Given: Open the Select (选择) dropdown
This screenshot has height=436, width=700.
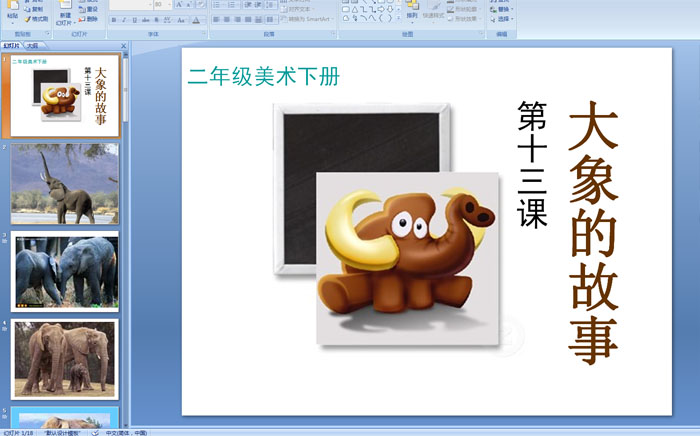Looking at the screenshot, I should [x=502, y=19].
